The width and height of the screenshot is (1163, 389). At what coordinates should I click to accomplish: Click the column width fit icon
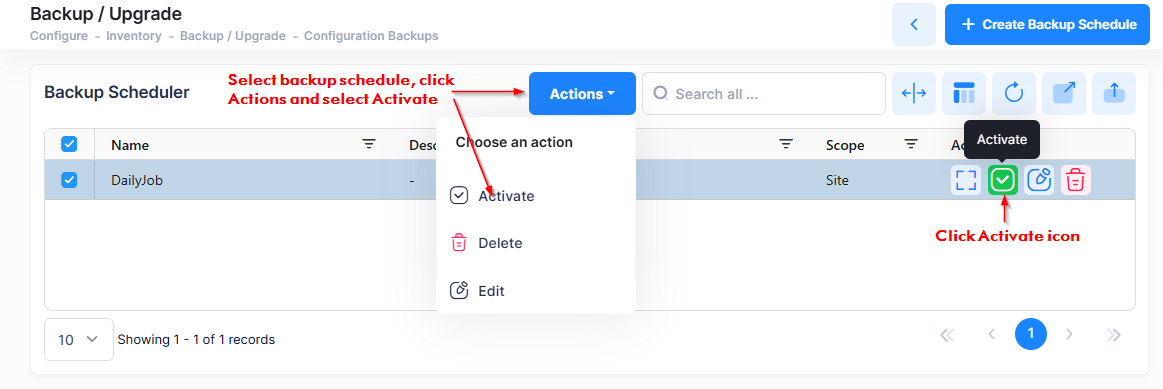[914, 94]
